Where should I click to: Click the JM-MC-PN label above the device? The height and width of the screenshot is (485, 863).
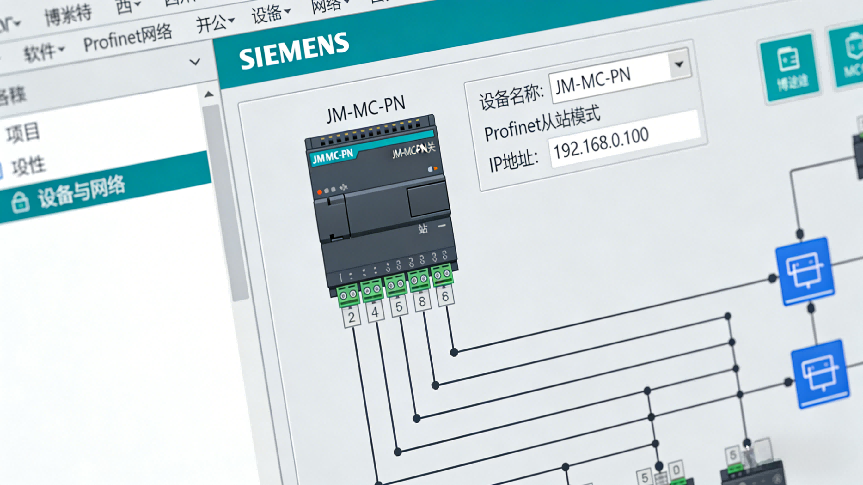[x=366, y=108]
